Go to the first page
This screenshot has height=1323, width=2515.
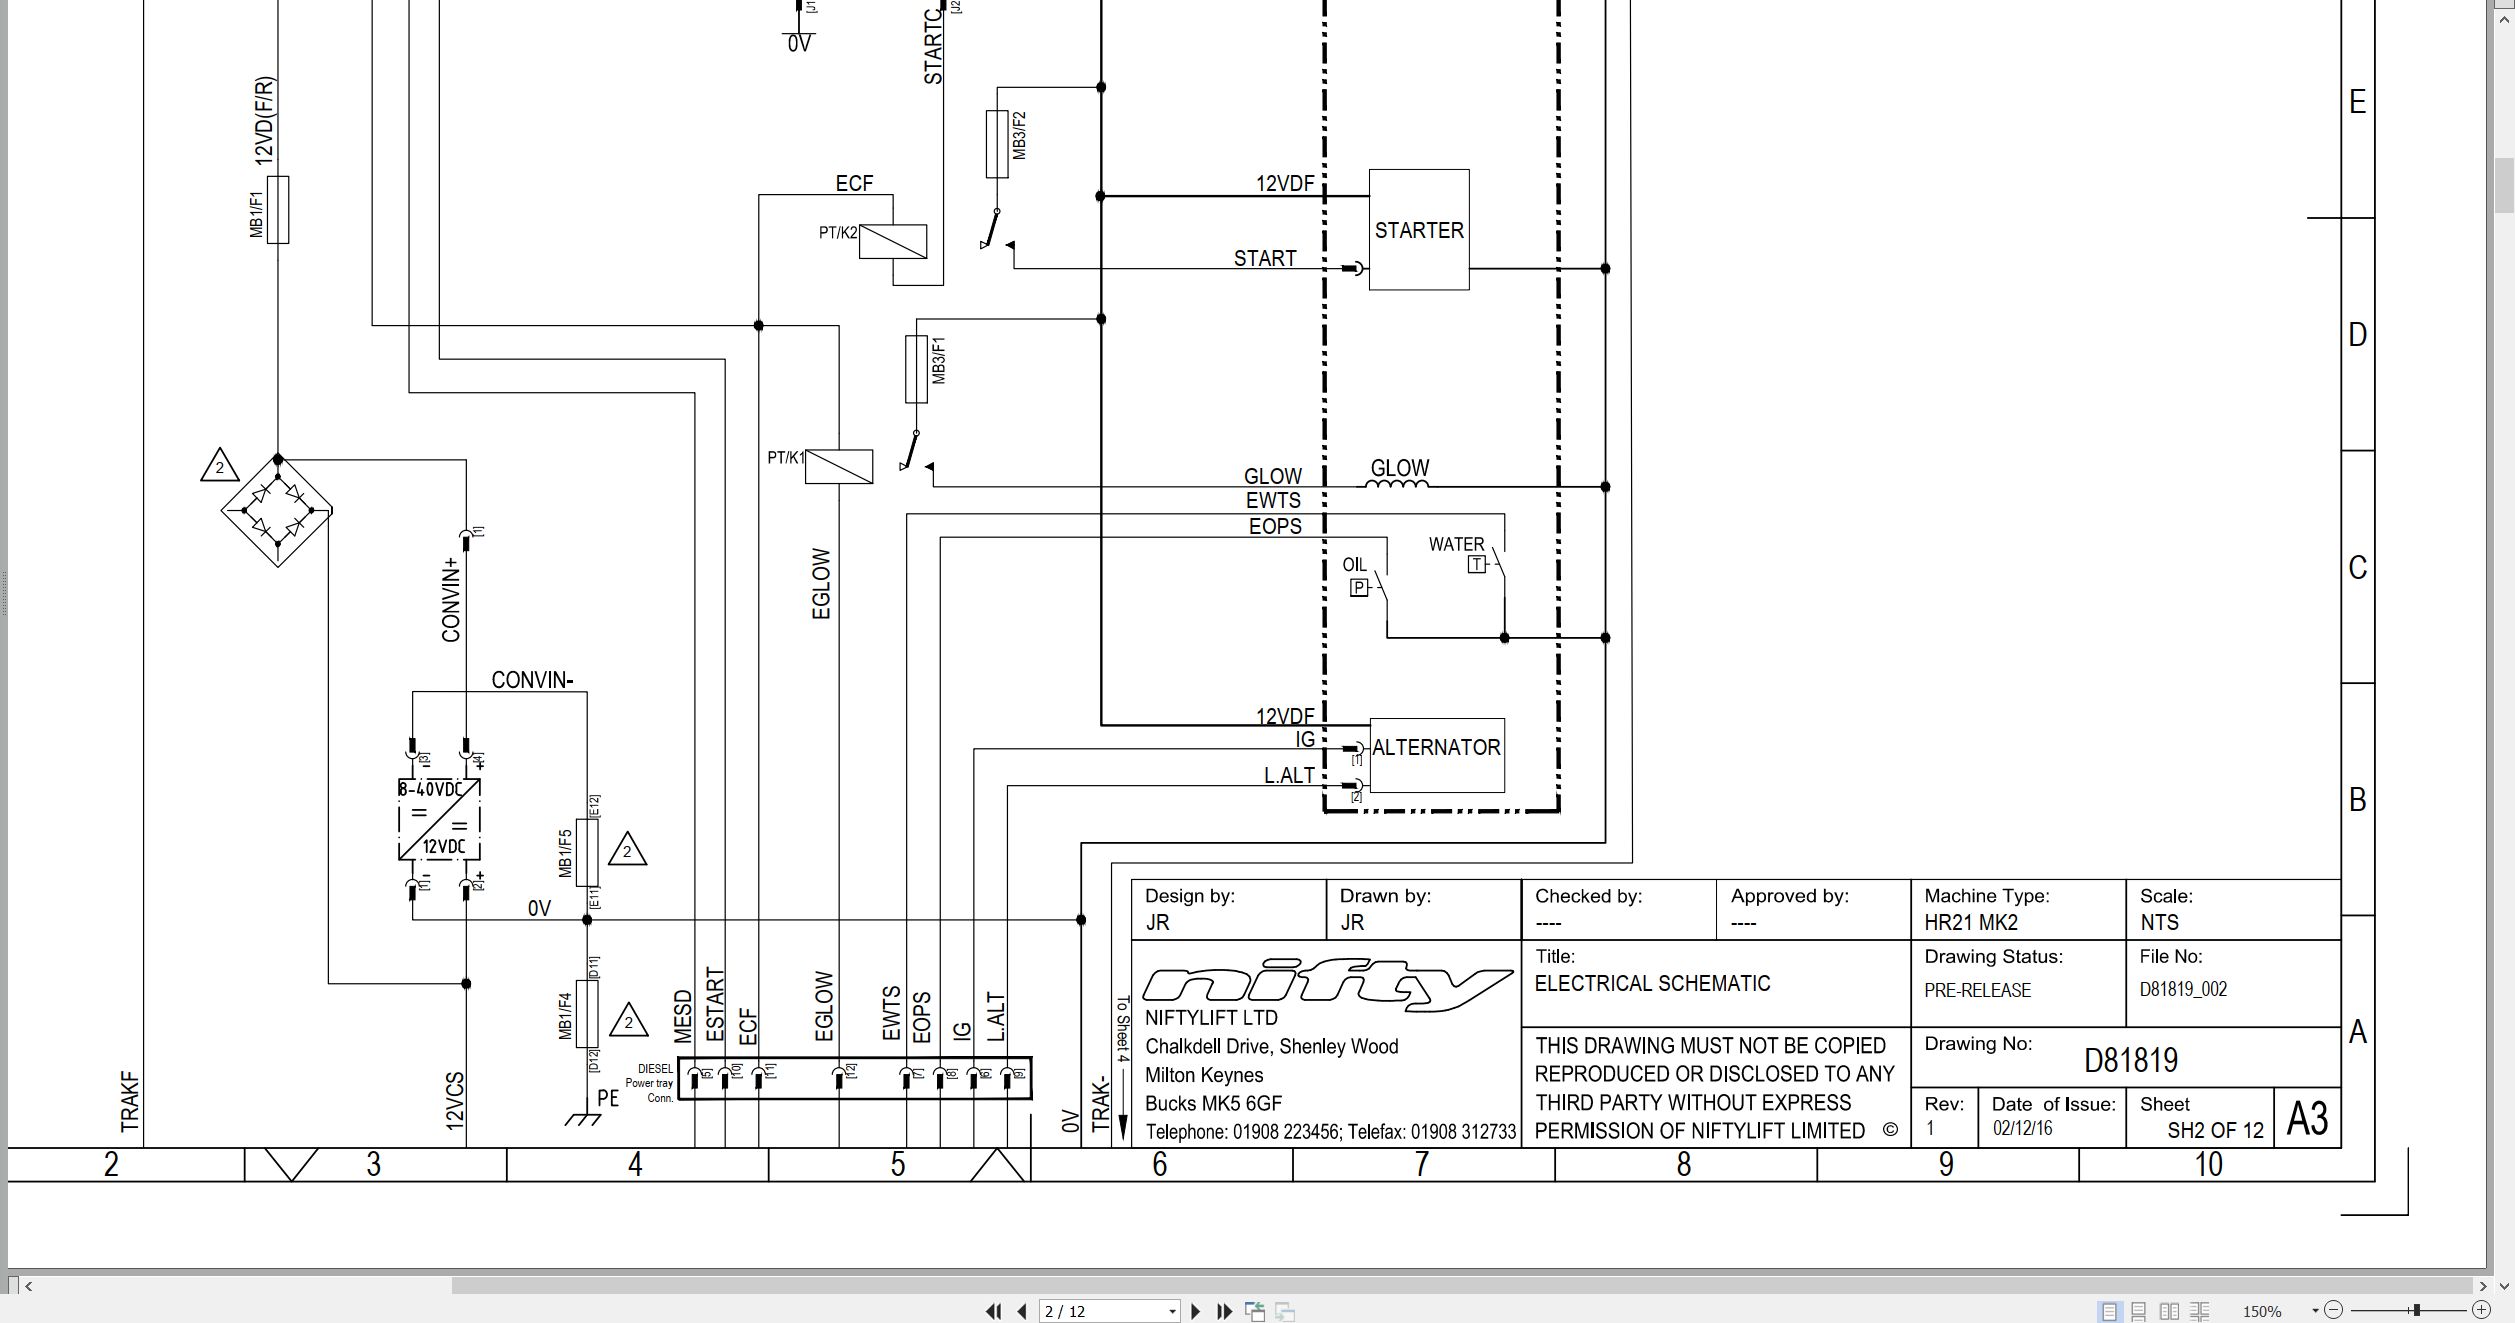click(993, 1311)
